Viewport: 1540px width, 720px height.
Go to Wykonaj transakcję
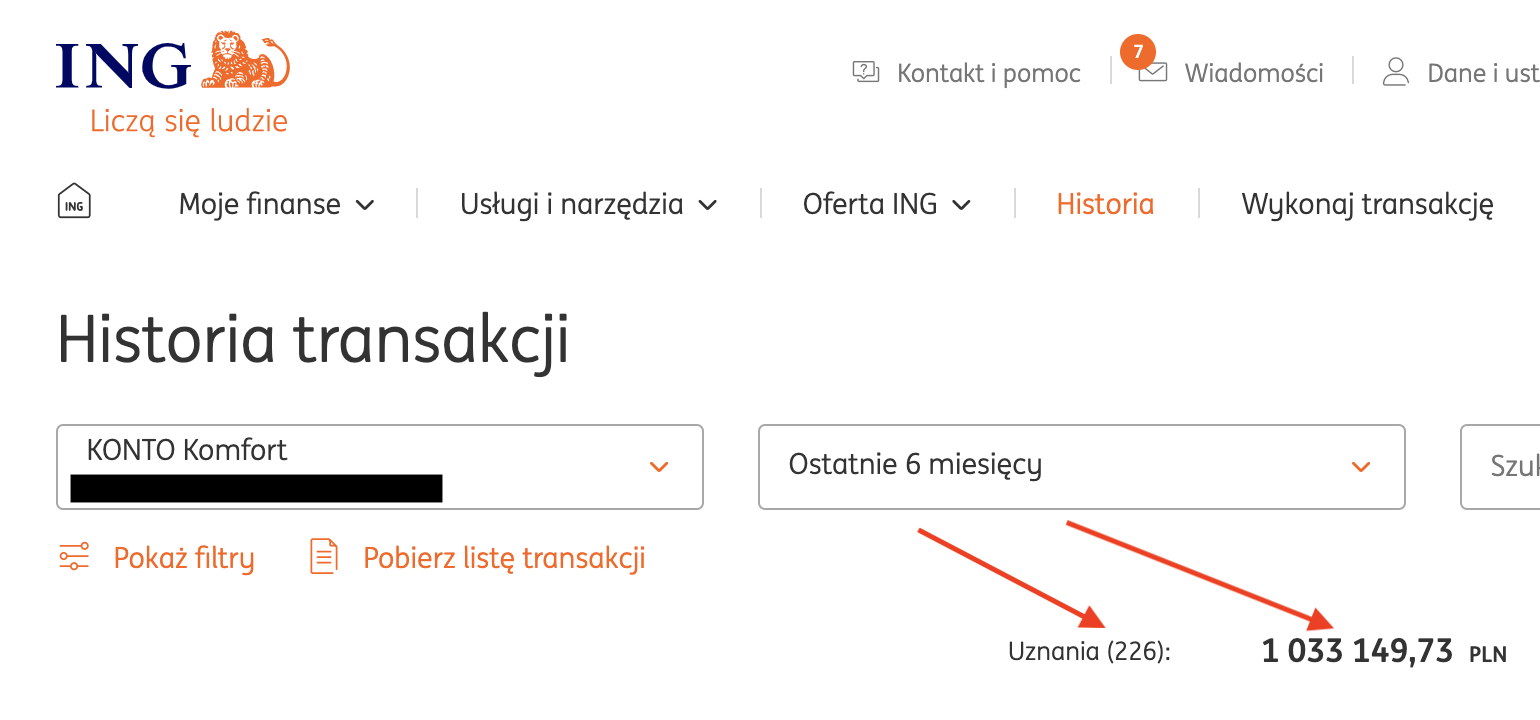1367,205
